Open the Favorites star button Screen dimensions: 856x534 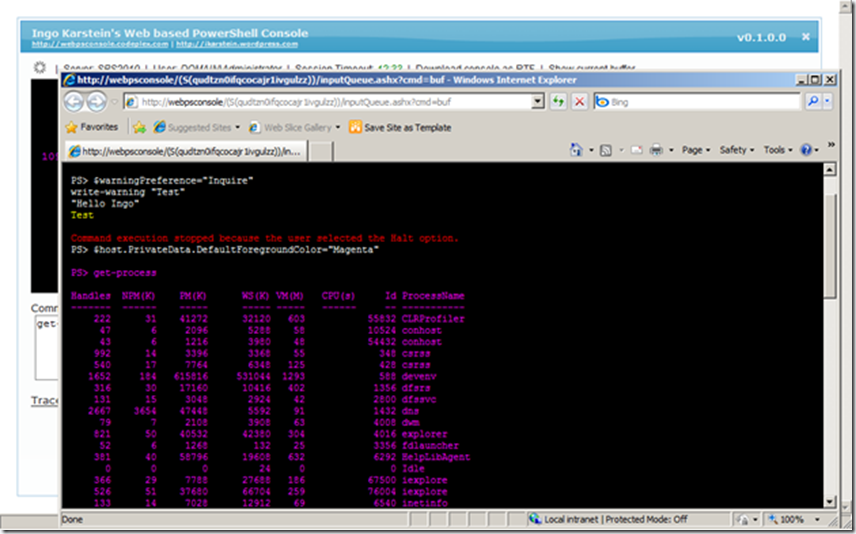click(x=92, y=127)
